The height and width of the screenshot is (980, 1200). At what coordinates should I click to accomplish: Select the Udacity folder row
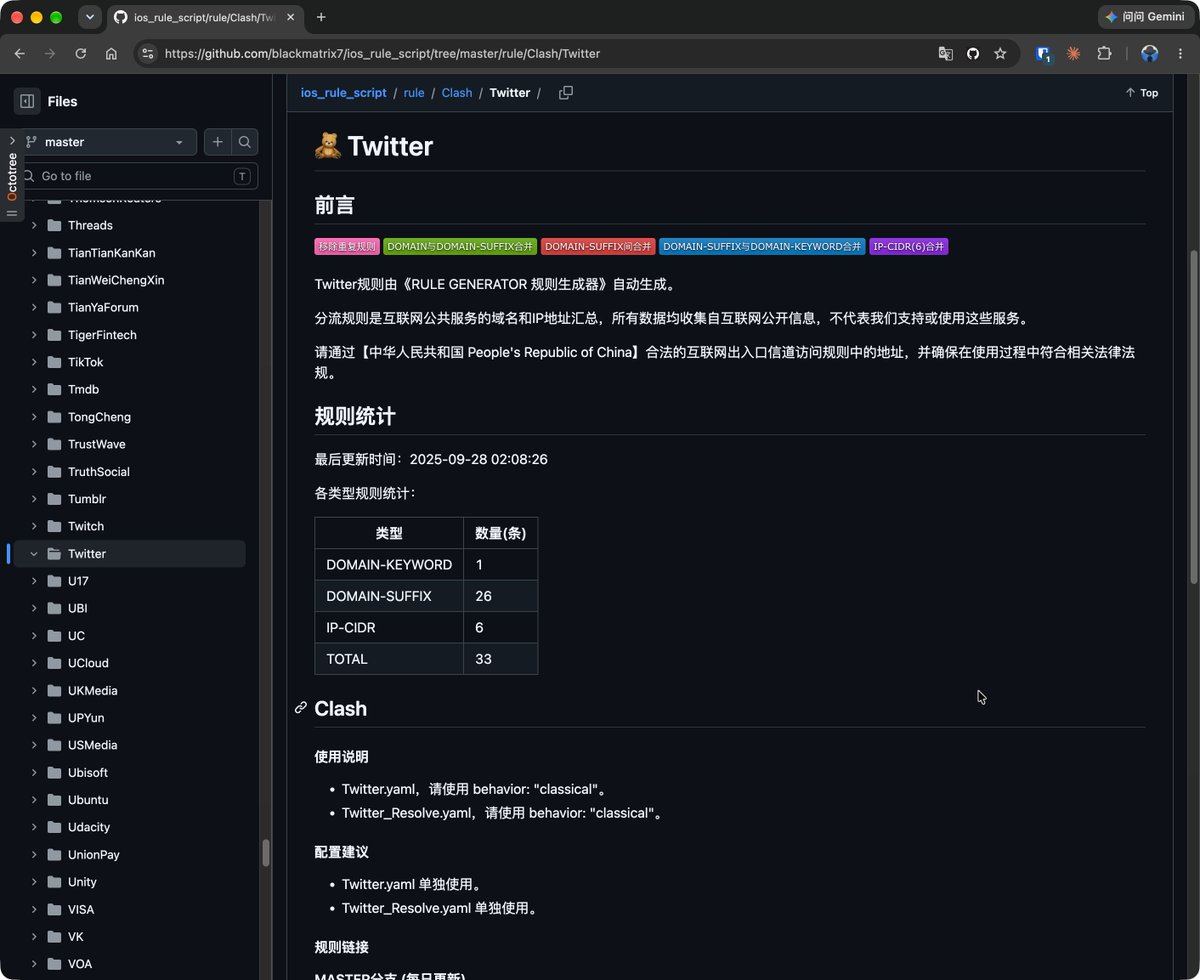coord(130,827)
